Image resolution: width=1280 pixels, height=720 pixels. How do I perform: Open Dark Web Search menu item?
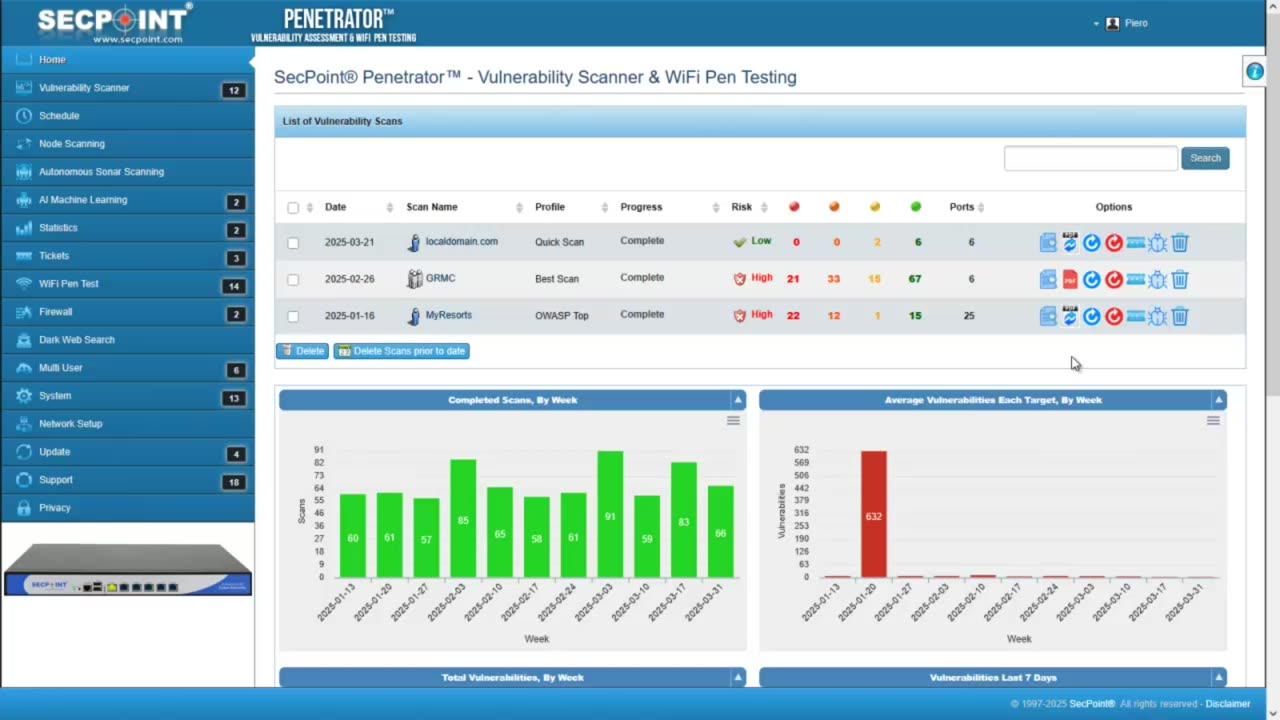tap(127, 340)
